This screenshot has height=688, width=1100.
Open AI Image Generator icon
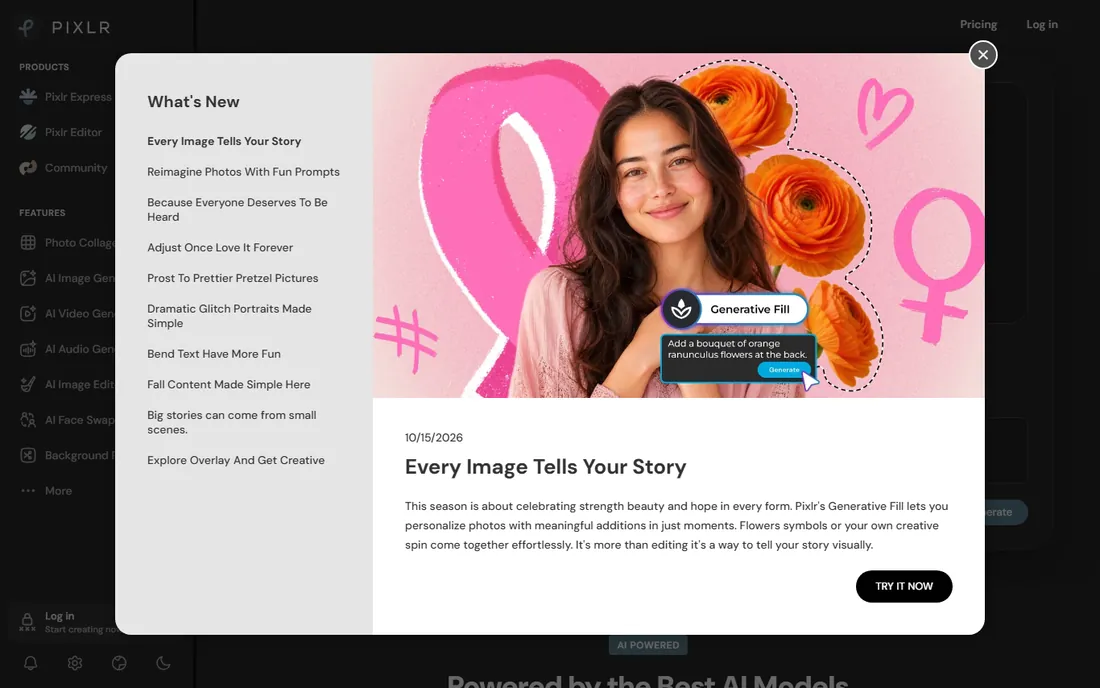coord(28,278)
